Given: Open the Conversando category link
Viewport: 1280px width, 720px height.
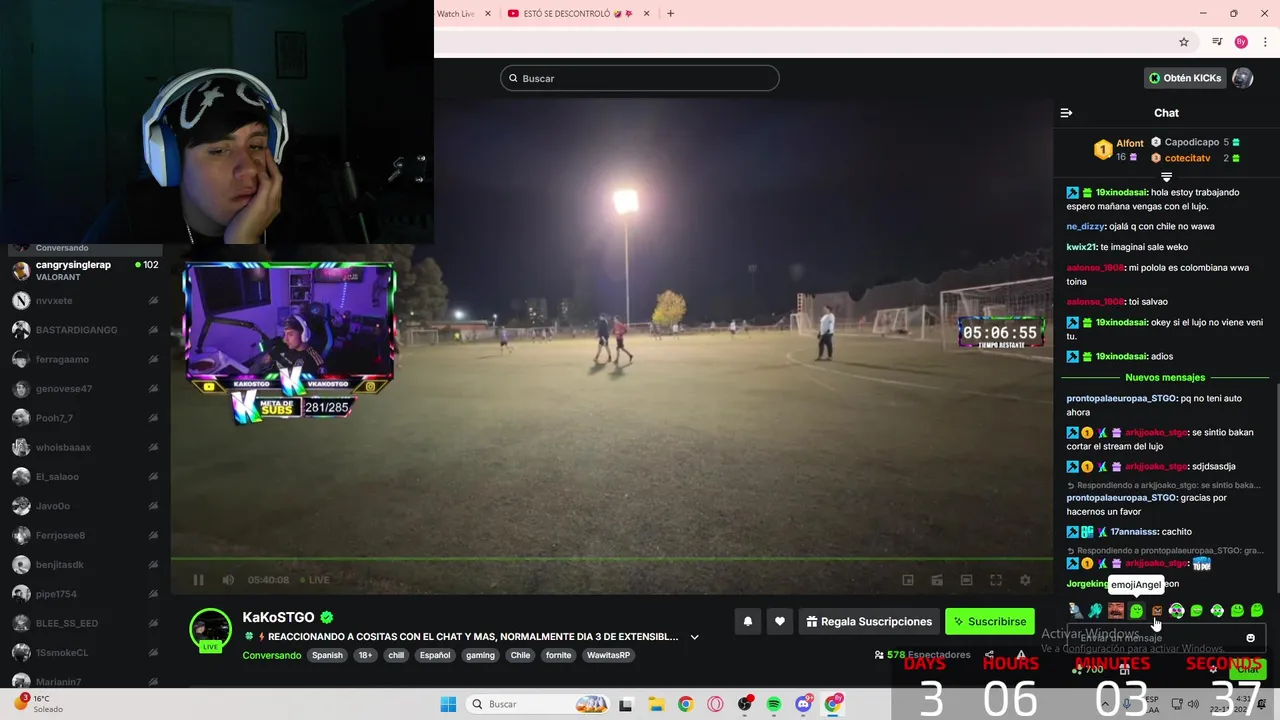Looking at the screenshot, I should tap(271, 655).
